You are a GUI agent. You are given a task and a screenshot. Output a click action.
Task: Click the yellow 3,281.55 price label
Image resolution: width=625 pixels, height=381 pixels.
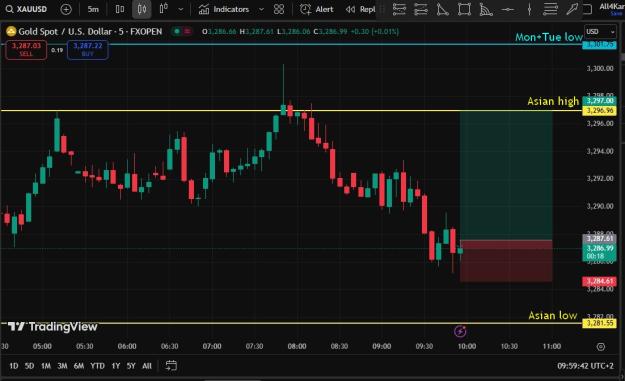[599, 323]
